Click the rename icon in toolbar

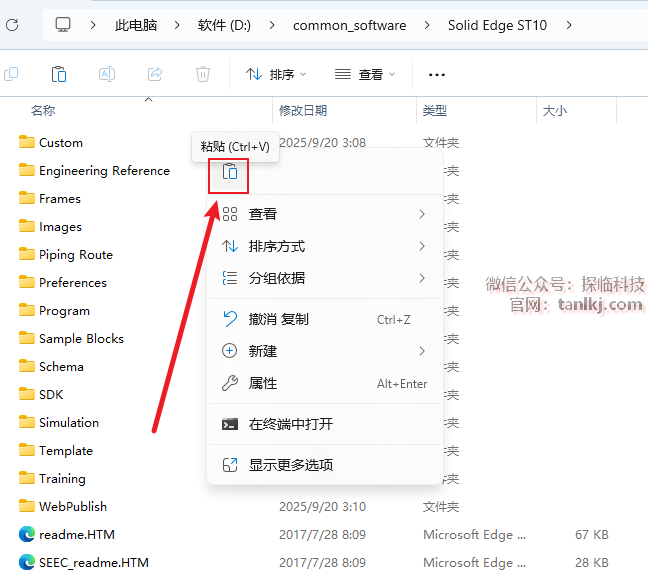click(x=107, y=74)
